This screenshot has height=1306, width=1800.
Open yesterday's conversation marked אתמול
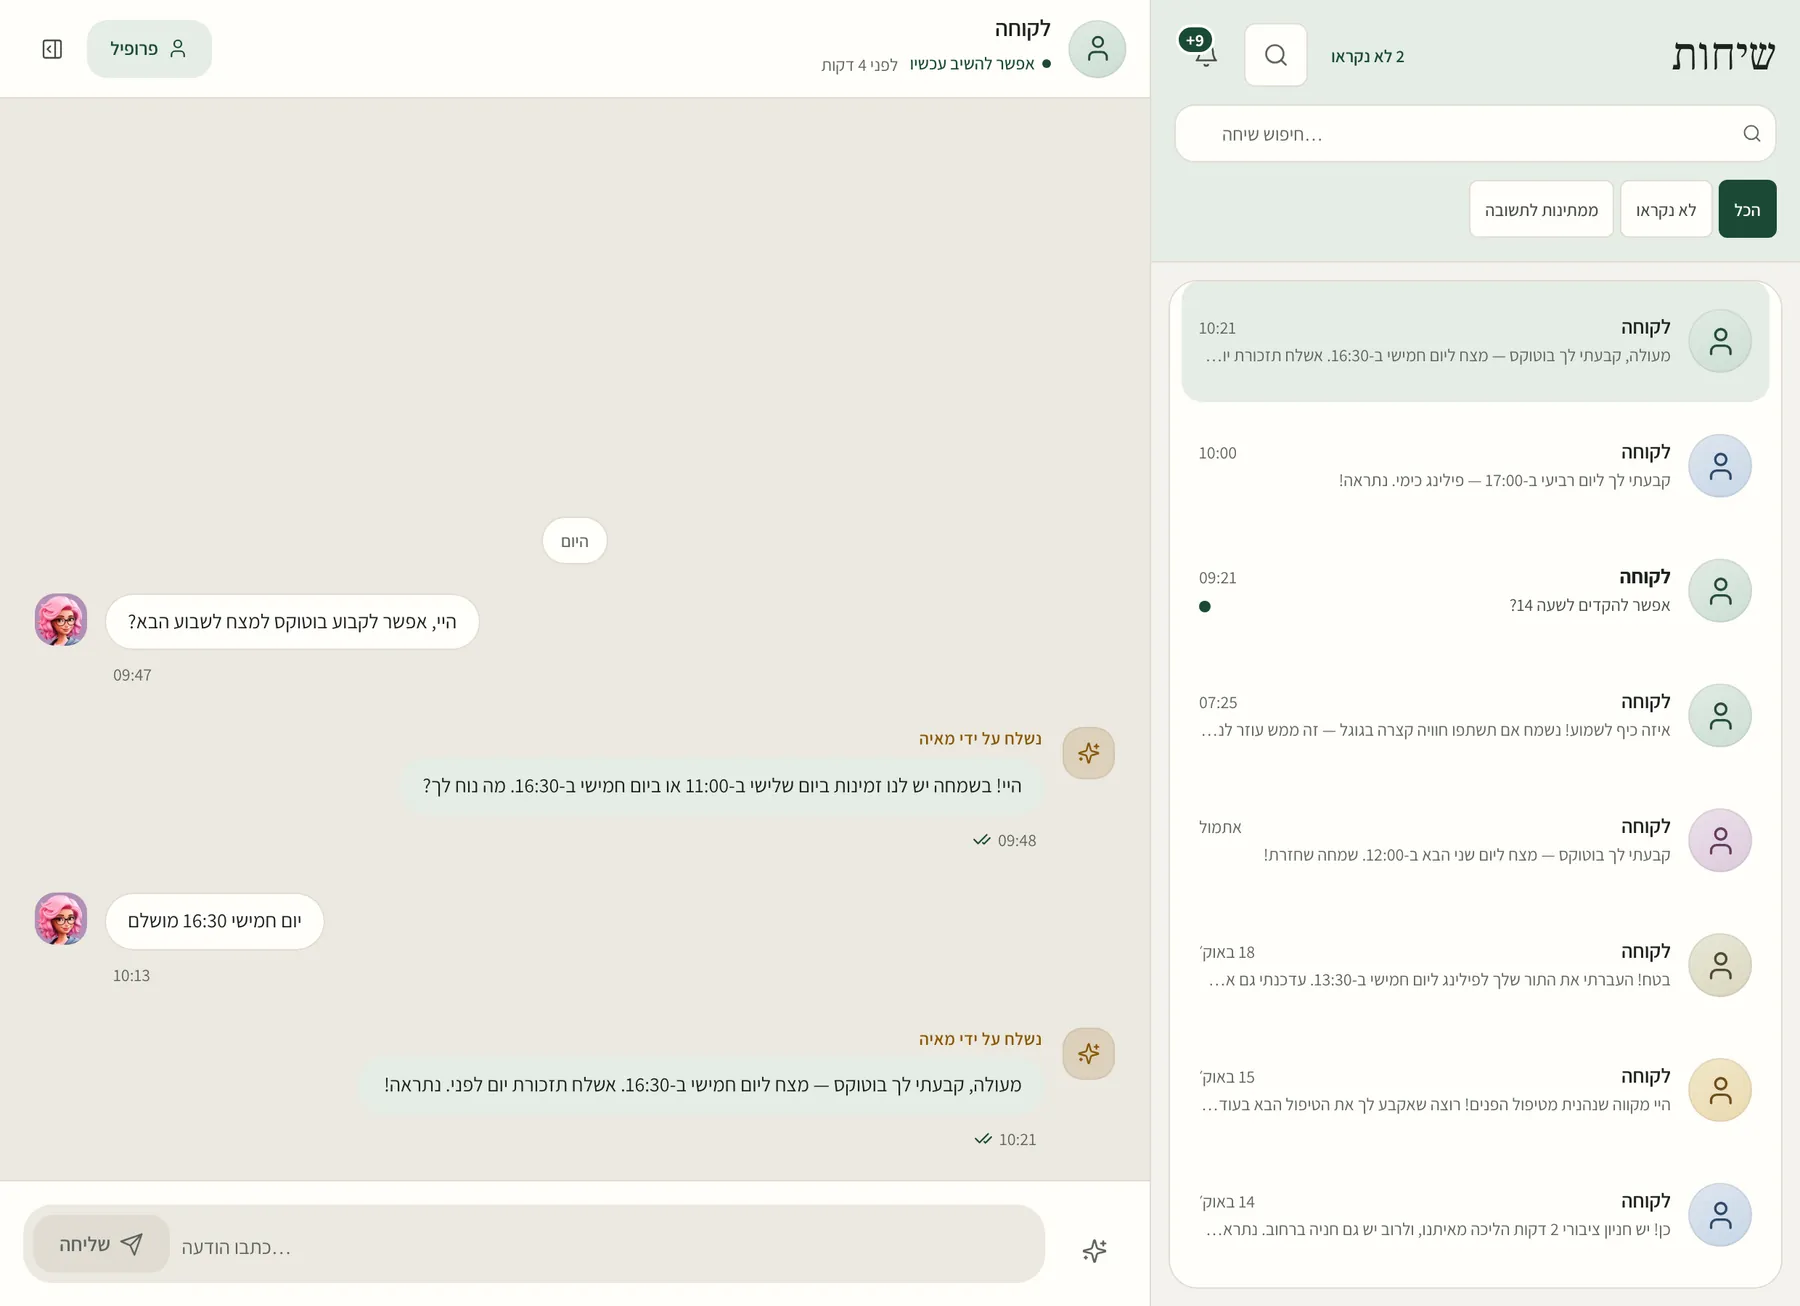tap(1475, 841)
